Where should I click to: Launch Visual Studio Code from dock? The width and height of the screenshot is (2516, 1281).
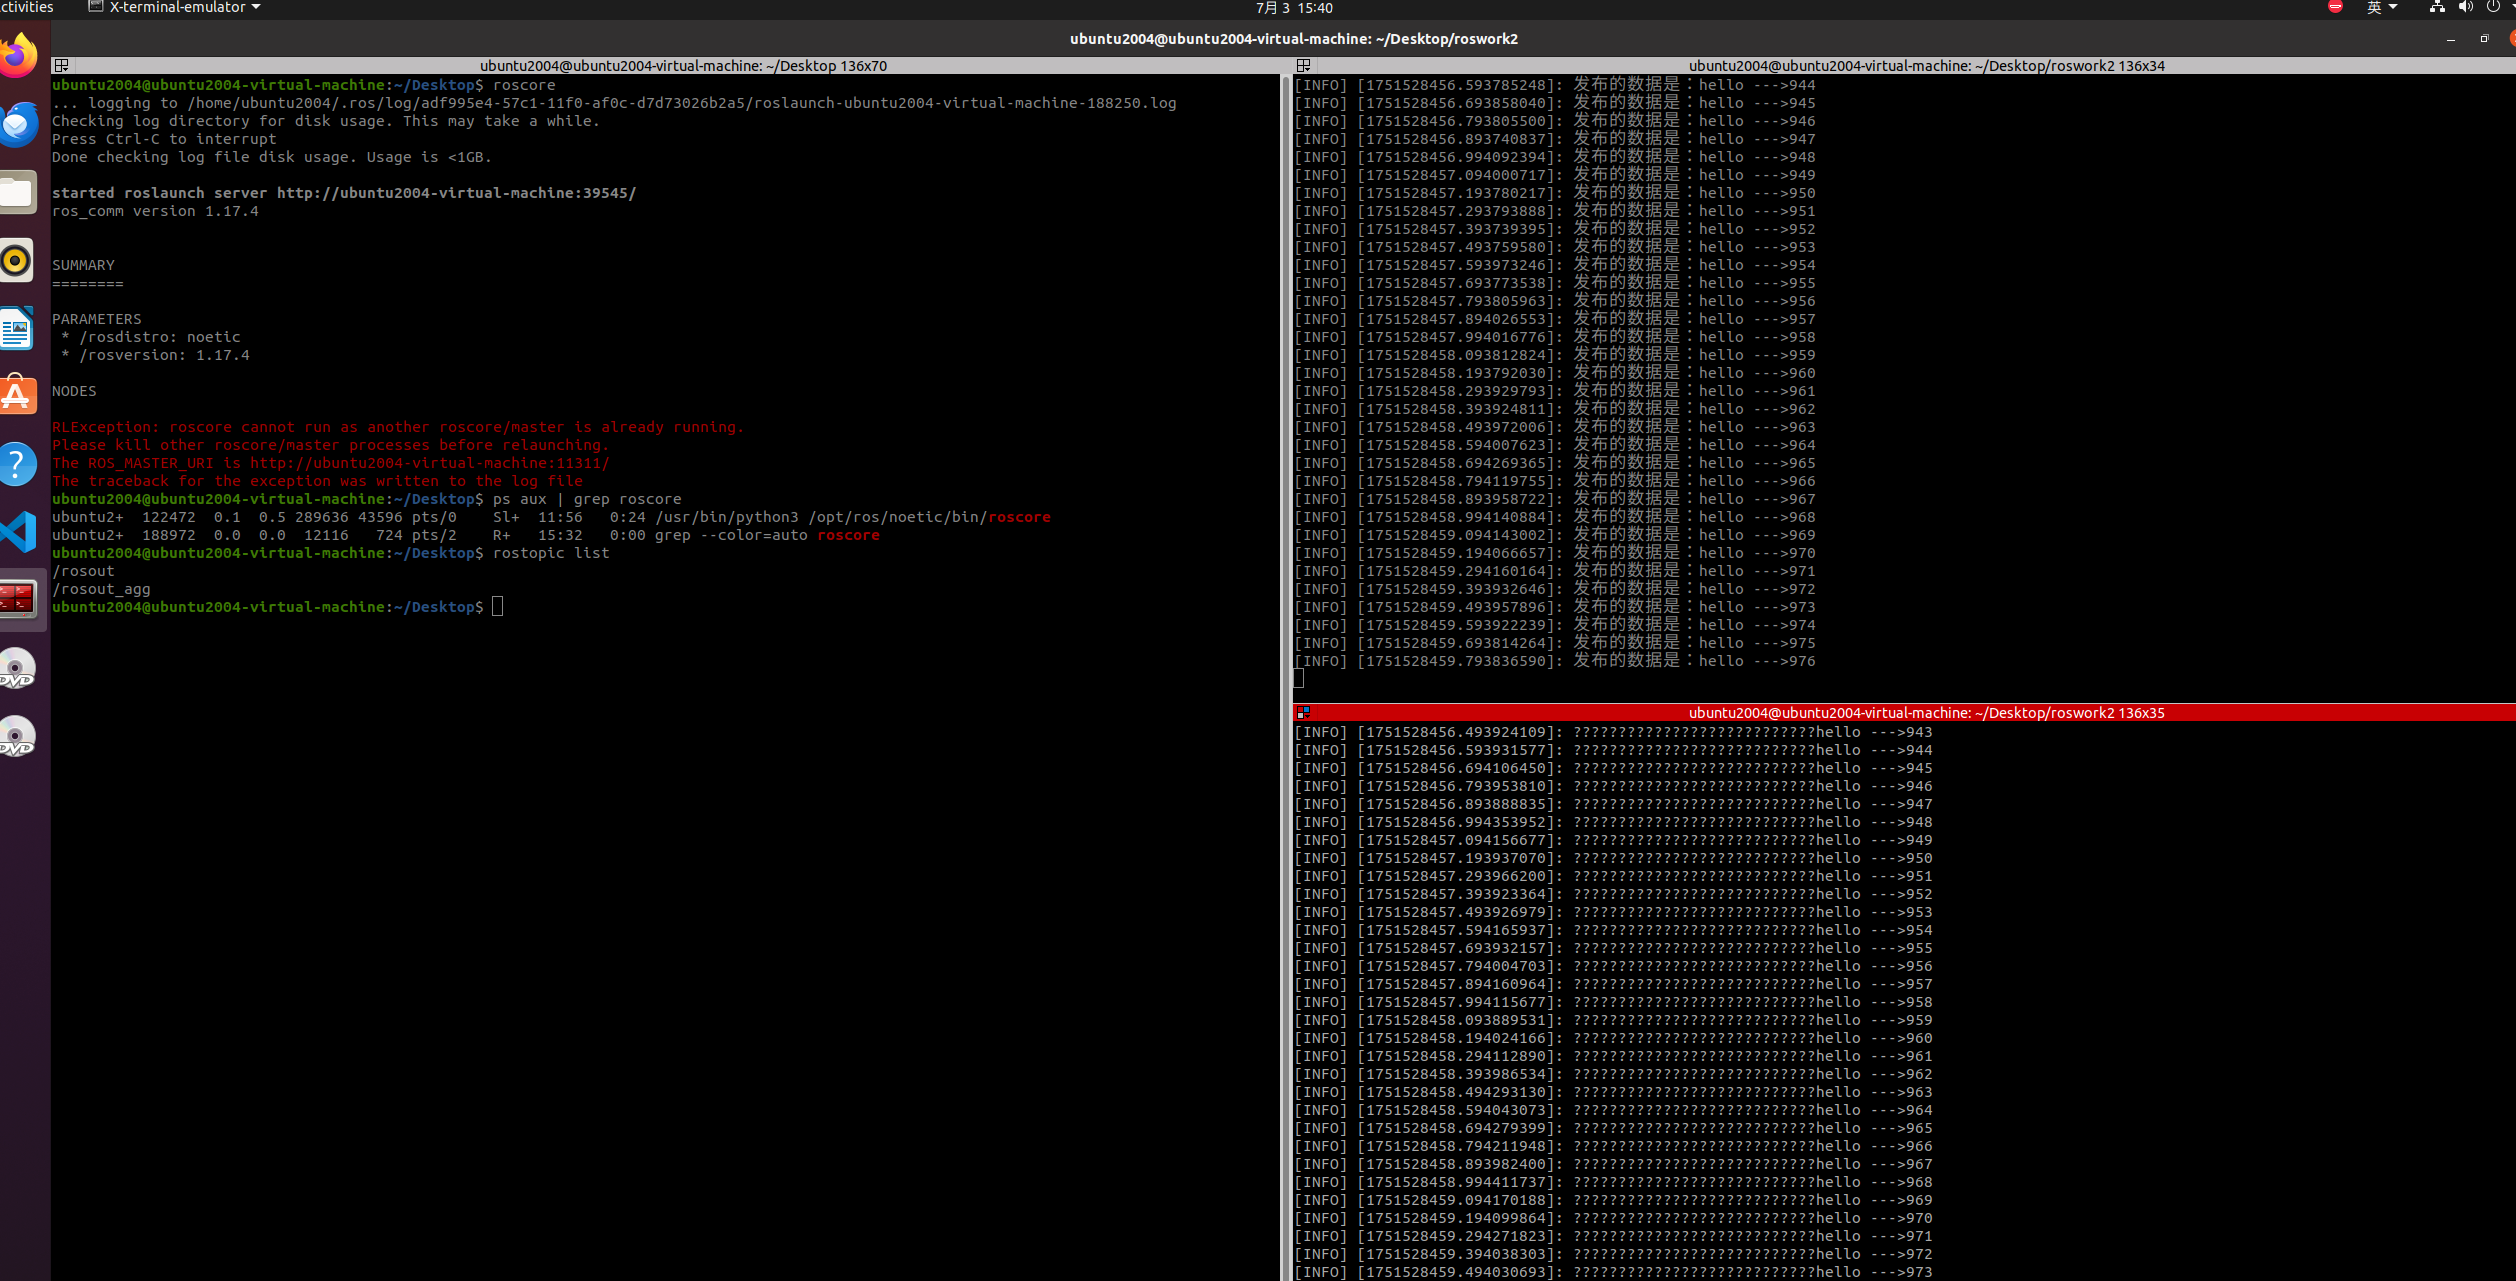coord(18,532)
